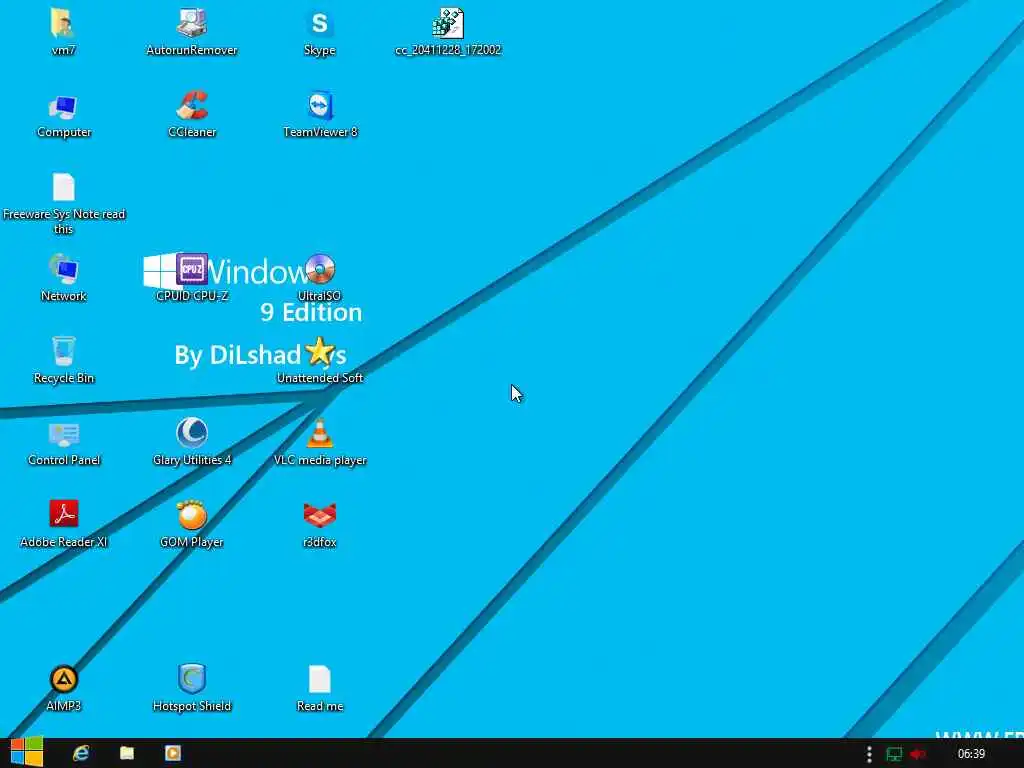
Task: Open the media player taskbar icon
Action: [172, 754]
